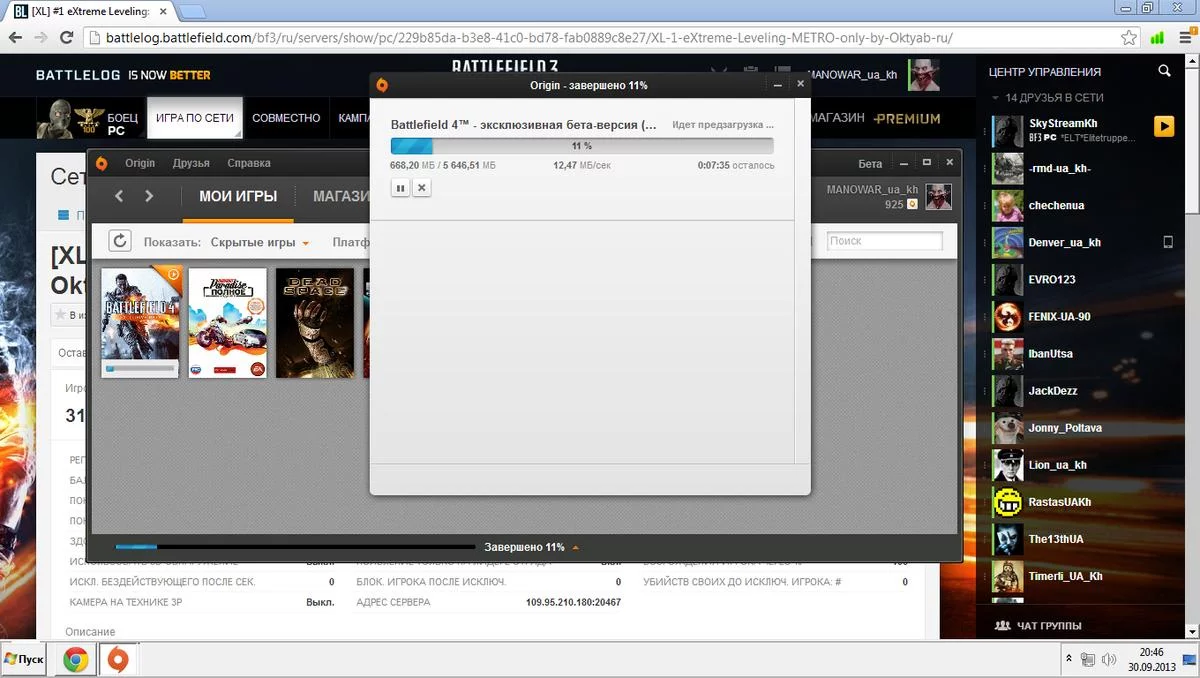Open PREMIUM link in Battlelog nav
The image size is (1200, 678).
pyautogui.click(x=907, y=118)
